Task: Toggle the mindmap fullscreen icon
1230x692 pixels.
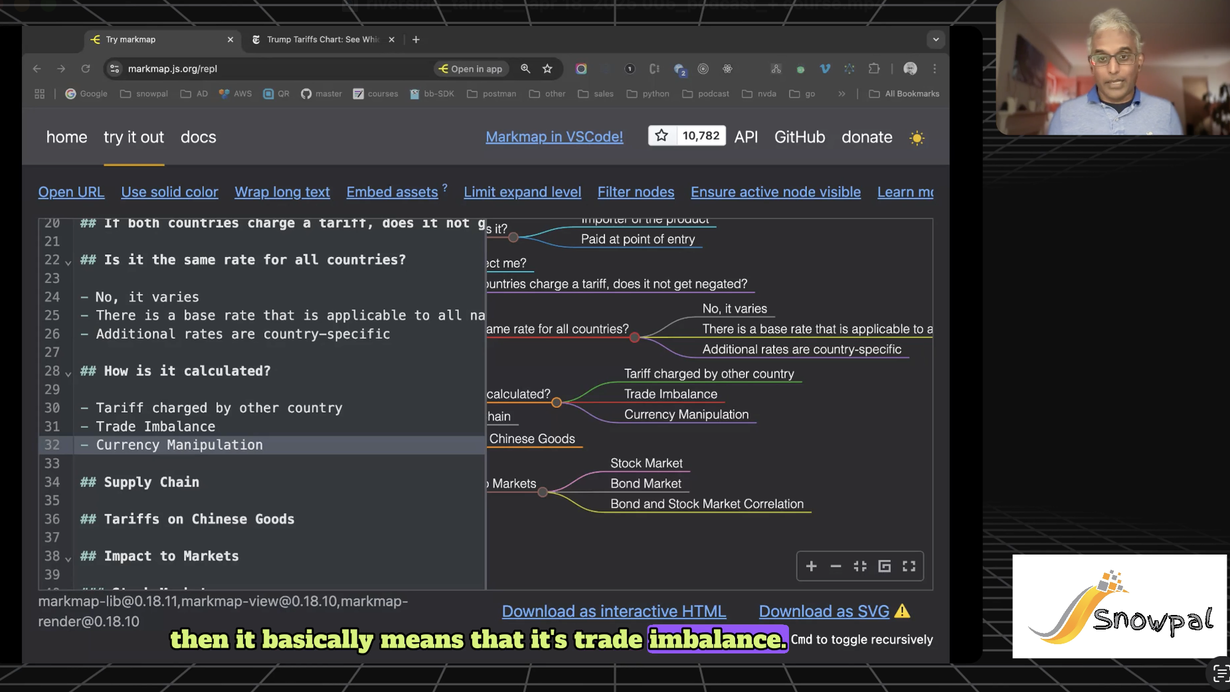Action: [x=909, y=567]
